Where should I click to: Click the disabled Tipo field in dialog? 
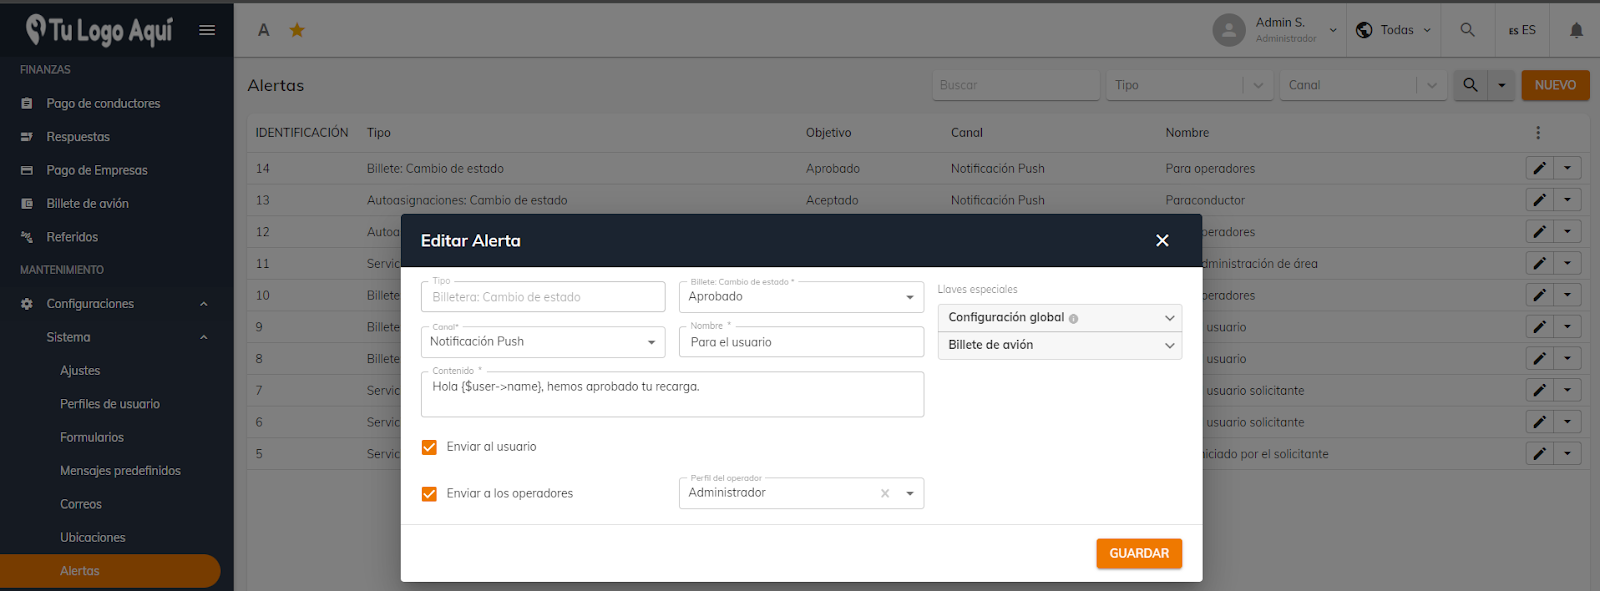[543, 297]
